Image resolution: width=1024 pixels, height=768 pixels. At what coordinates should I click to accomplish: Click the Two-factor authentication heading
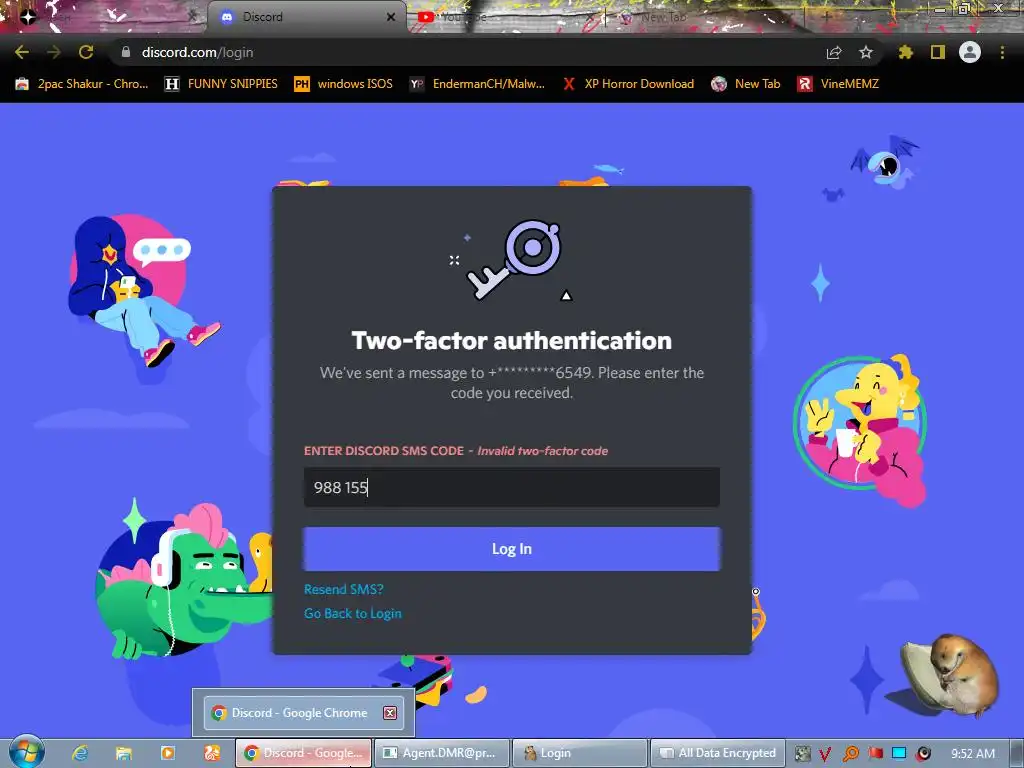tap(511, 340)
